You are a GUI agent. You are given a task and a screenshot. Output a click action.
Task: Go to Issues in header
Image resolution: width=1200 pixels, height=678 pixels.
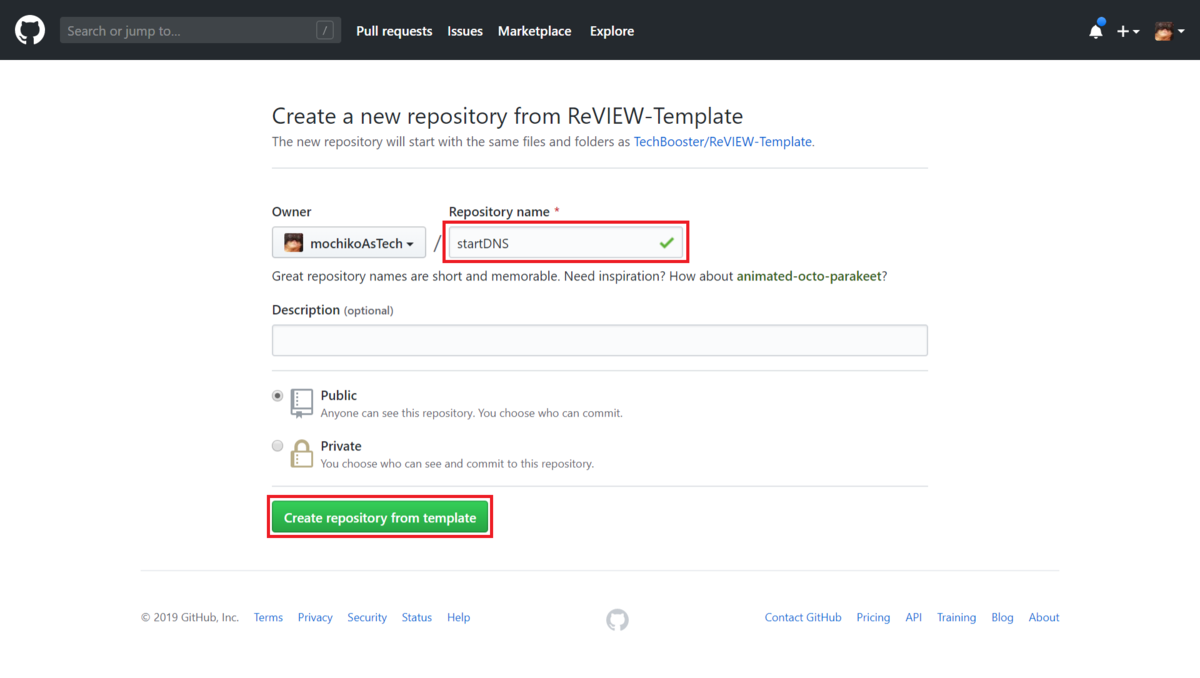click(x=465, y=31)
